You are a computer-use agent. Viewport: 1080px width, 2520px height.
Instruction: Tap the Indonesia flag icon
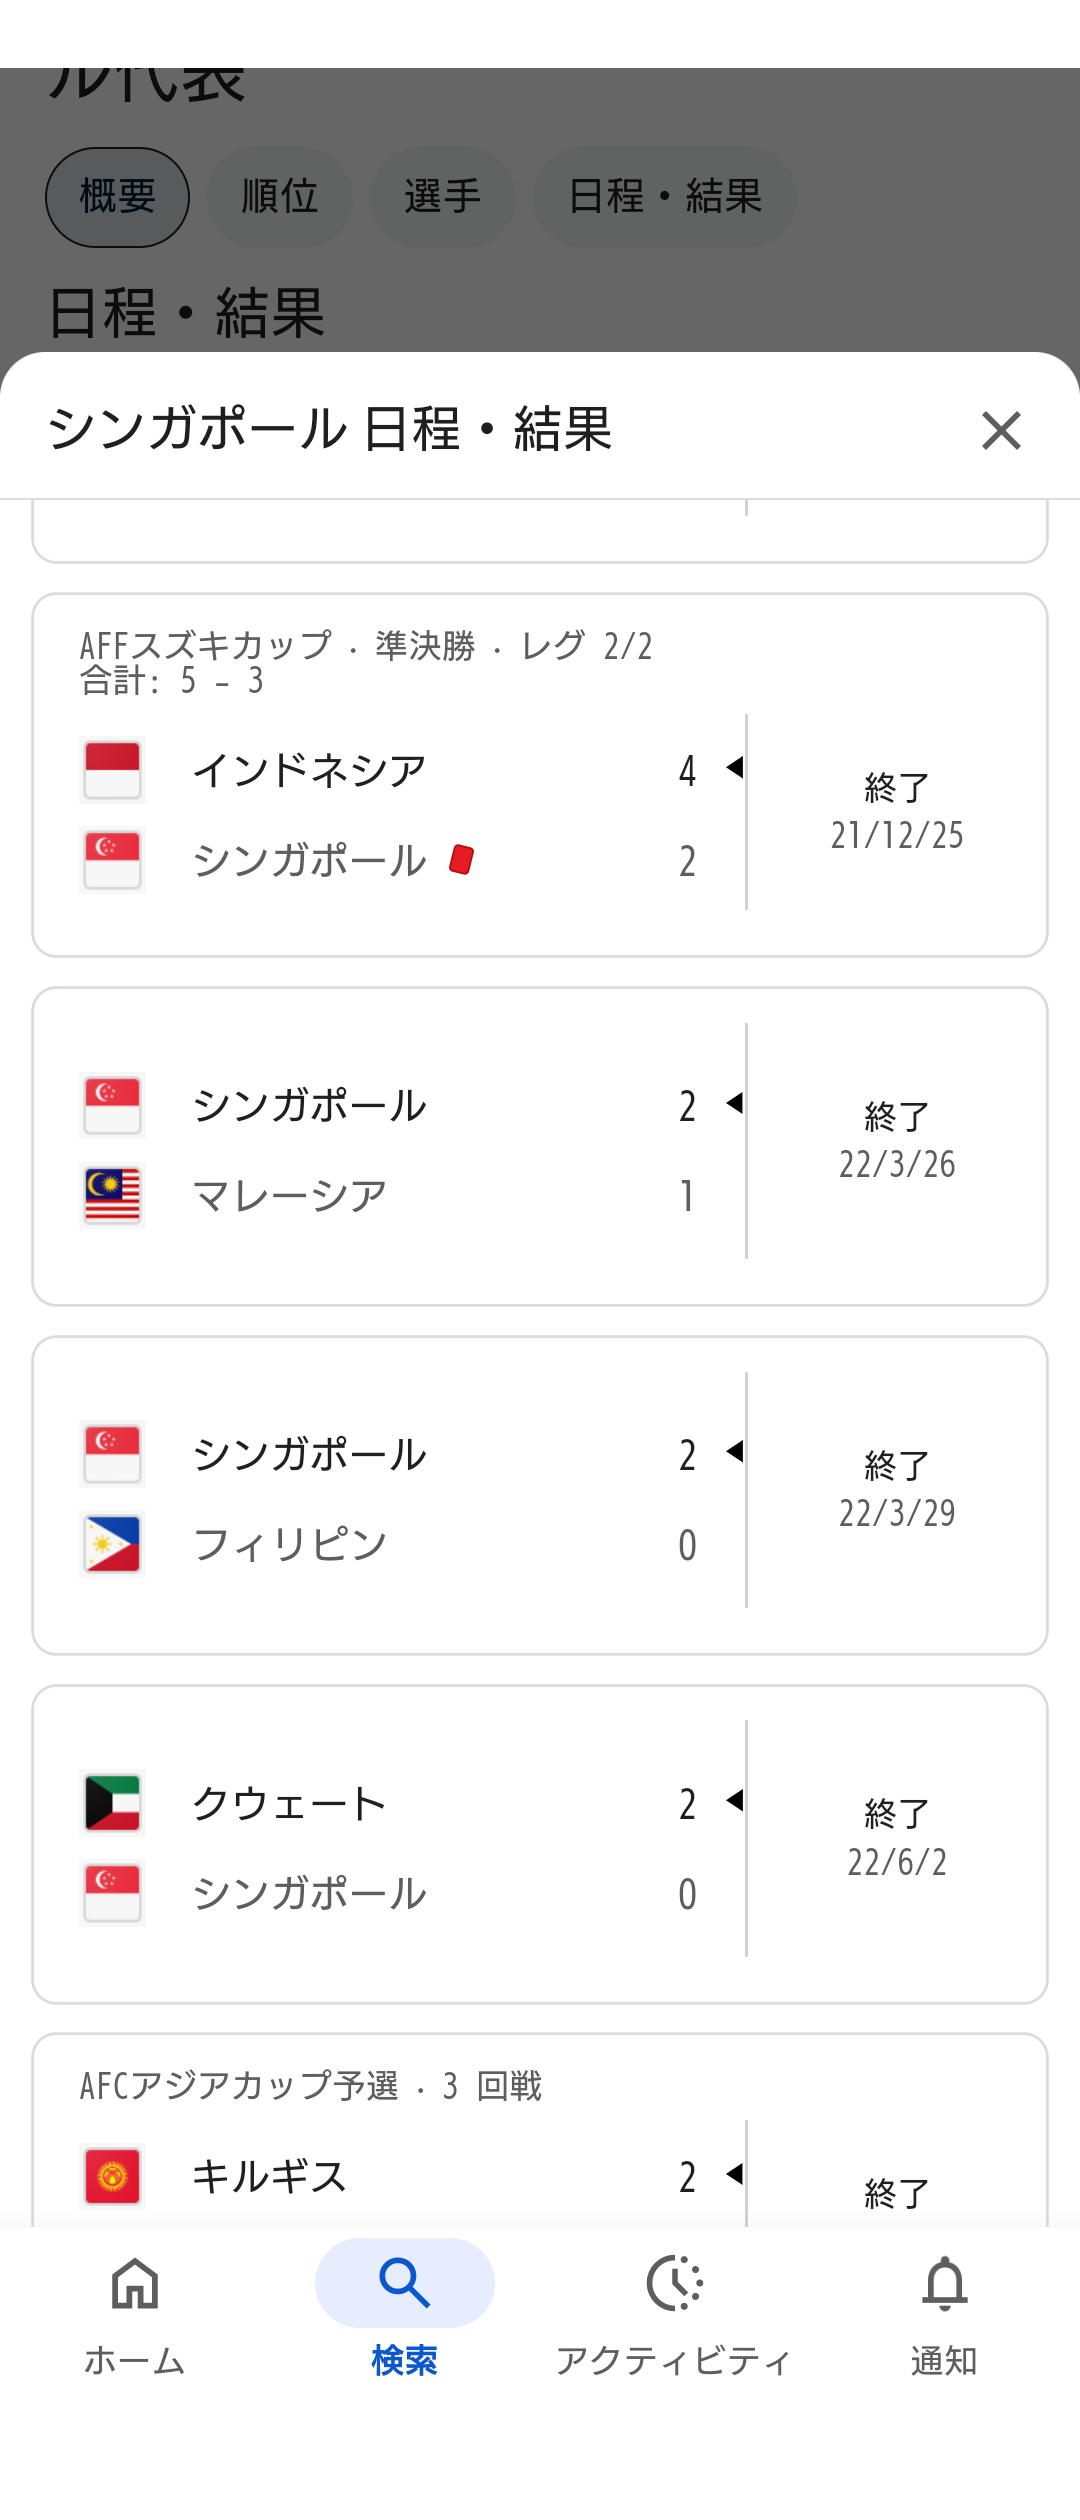[112, 770]
